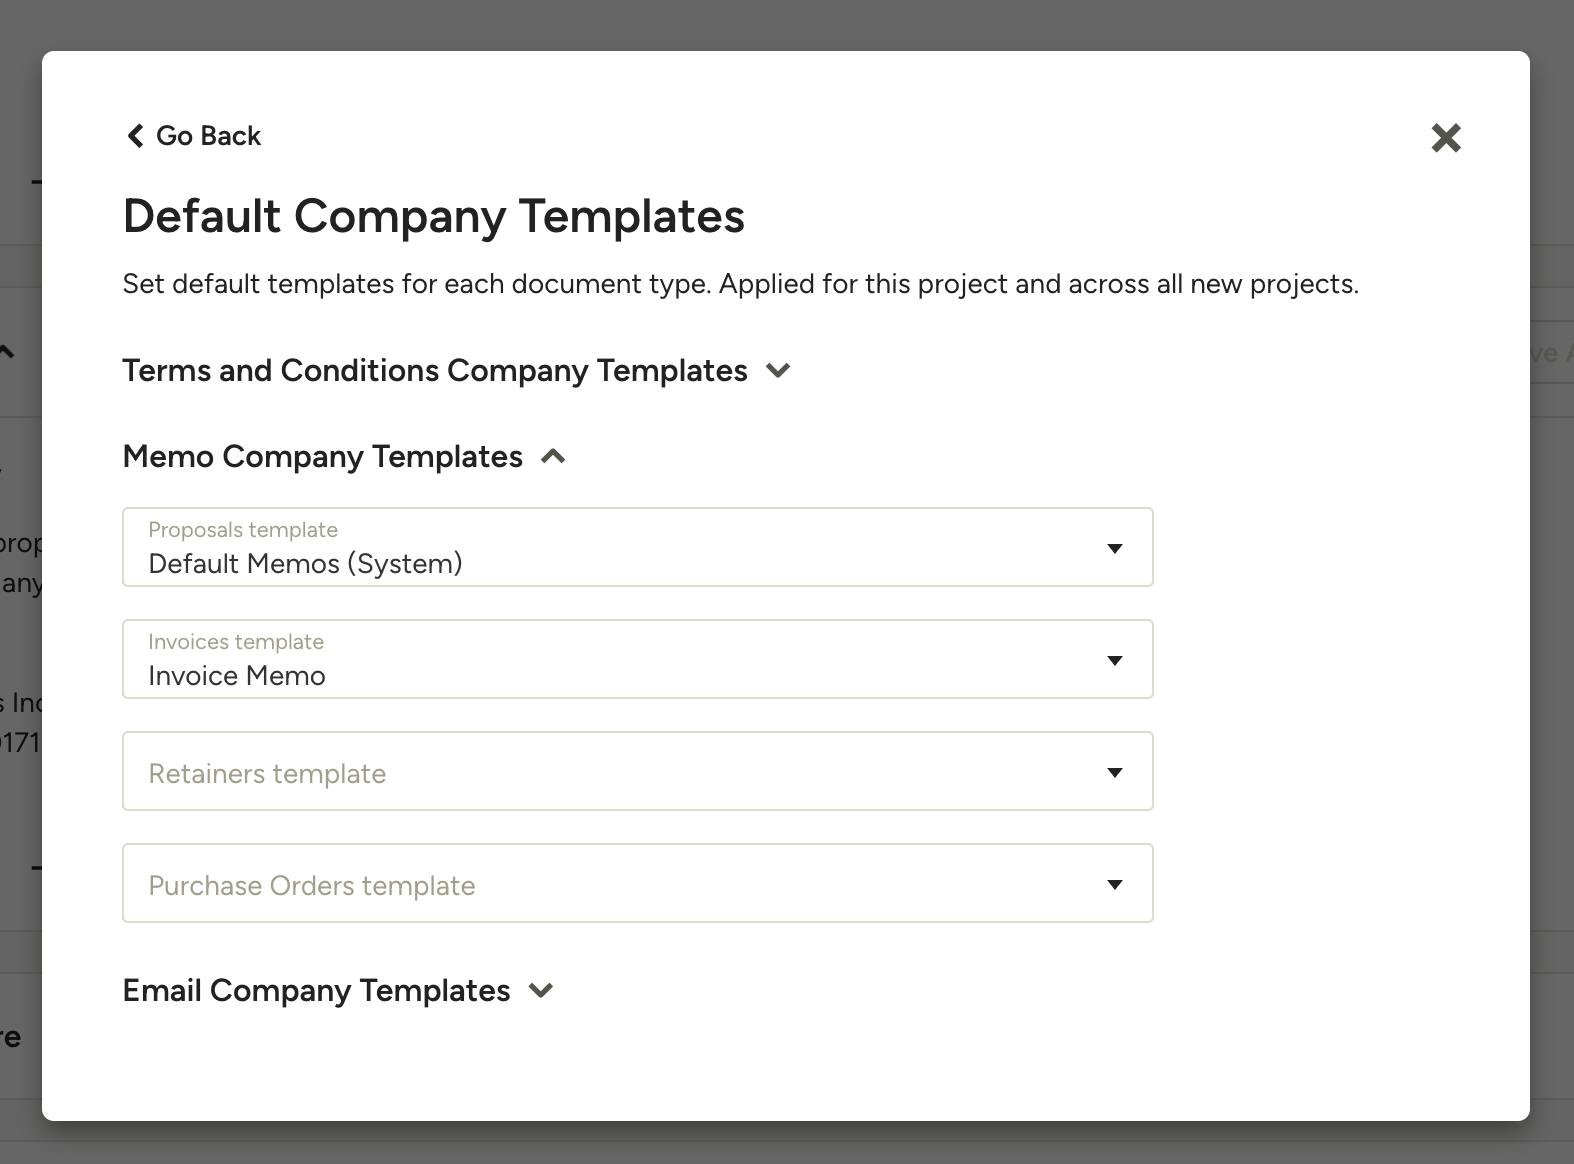The height and width of the screenshot is (1164, 1574).
Task: Open the Retainers template dropdown arrow
Action: point(1115,772)
